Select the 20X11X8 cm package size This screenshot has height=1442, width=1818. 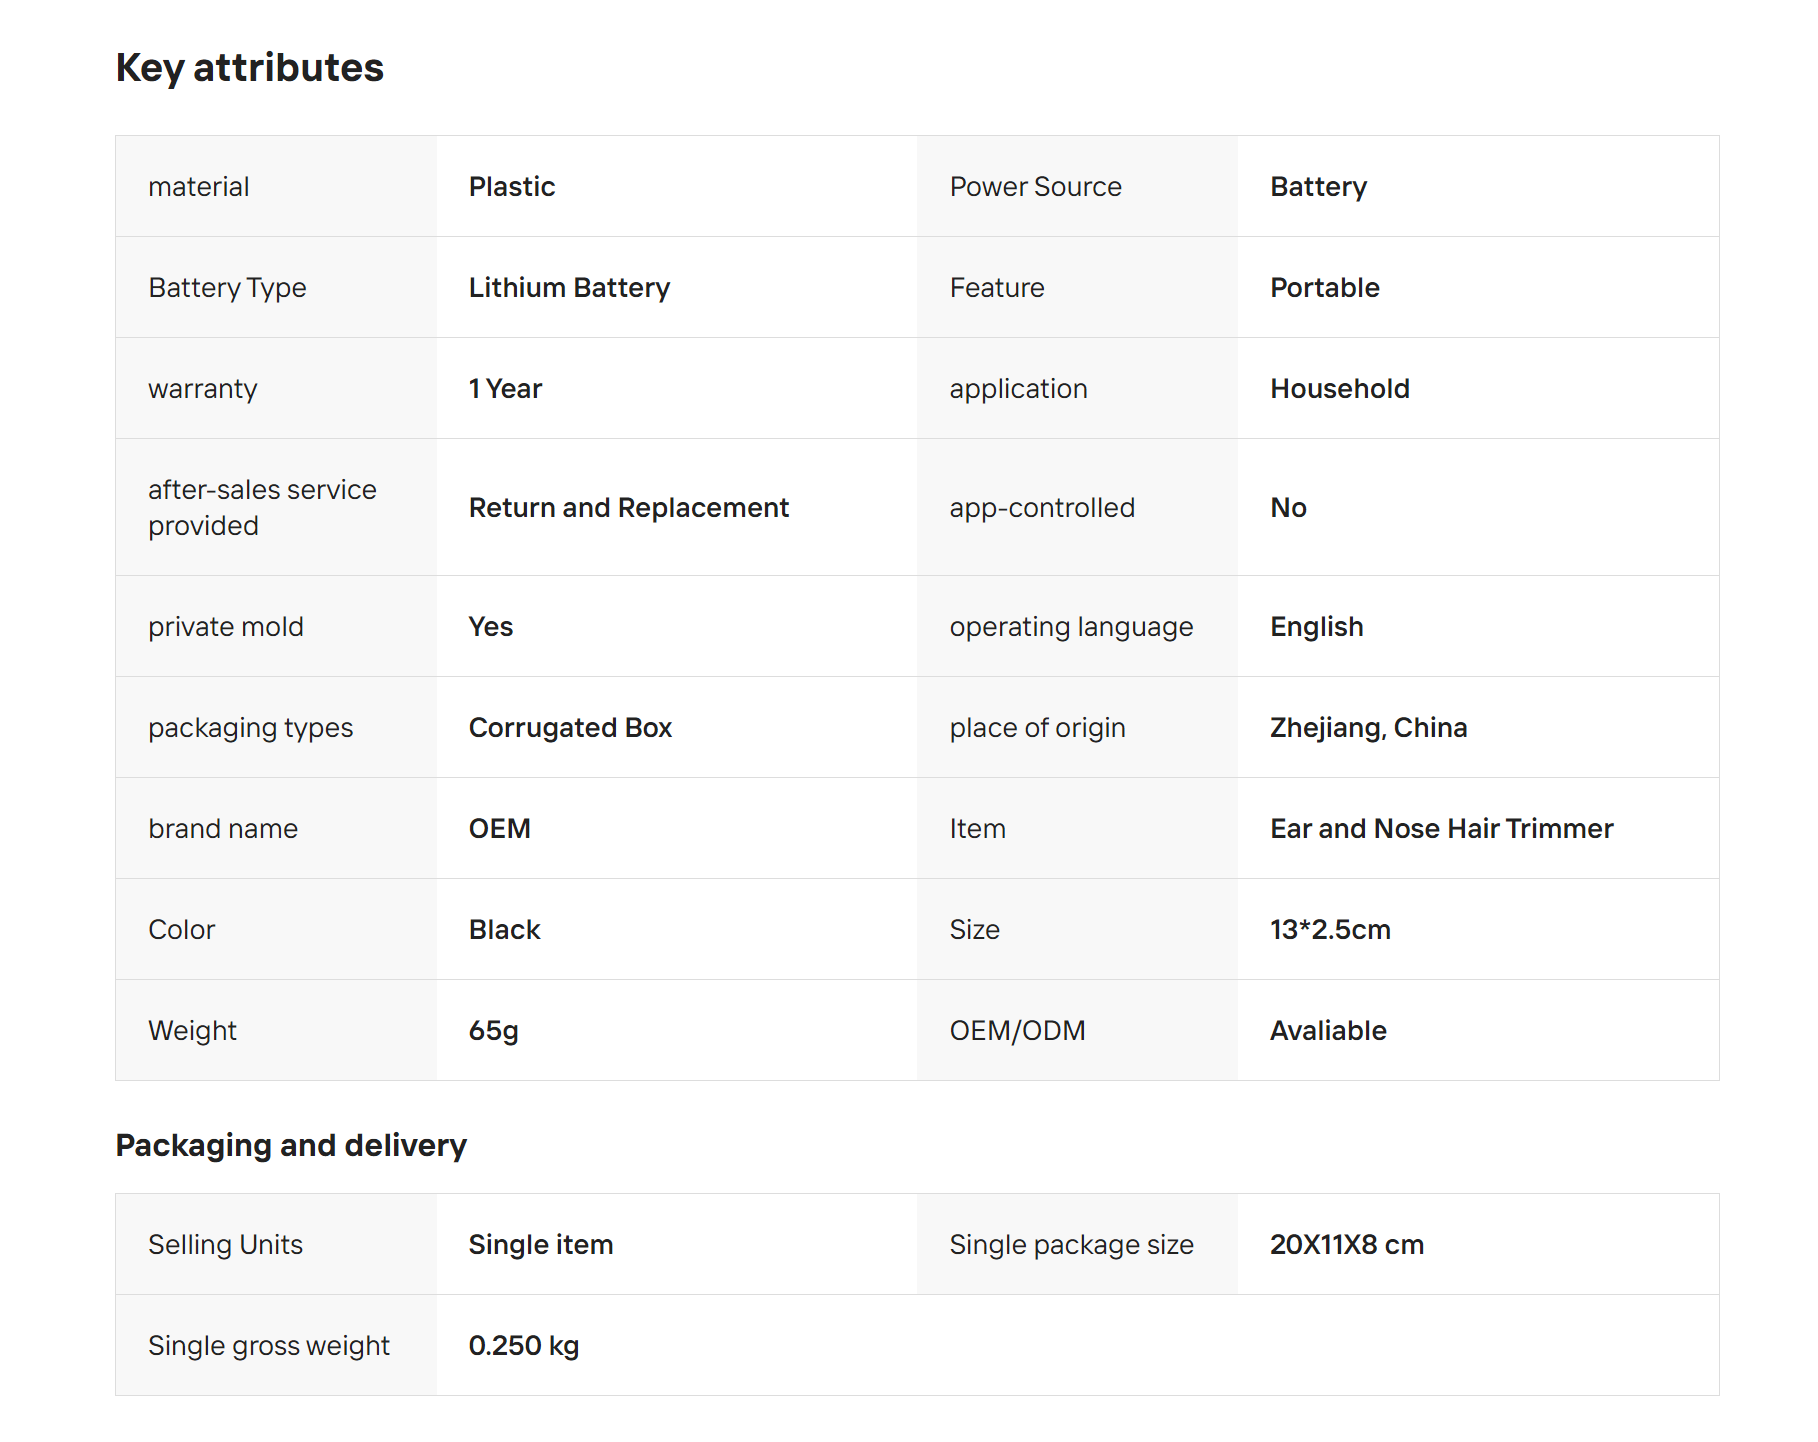1346,1245
